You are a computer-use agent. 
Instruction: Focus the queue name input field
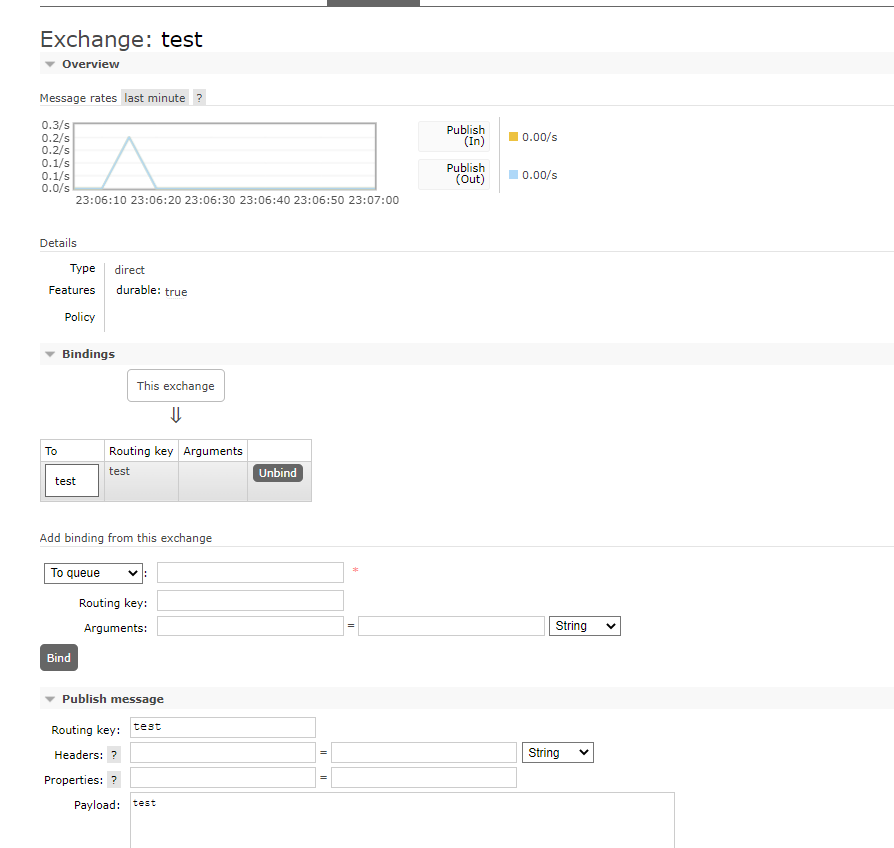250,573
